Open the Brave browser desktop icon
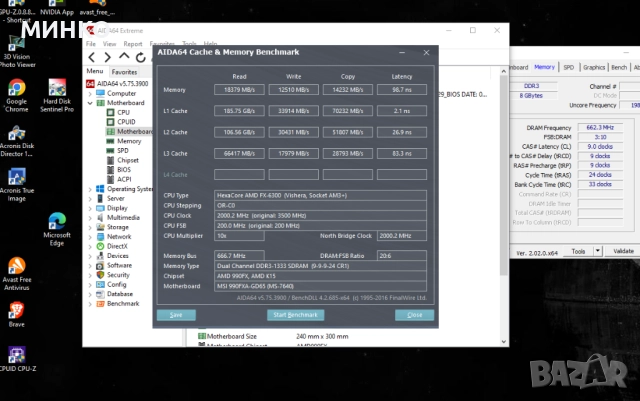Screen dimensions: 640x401 tap(17, 309)
